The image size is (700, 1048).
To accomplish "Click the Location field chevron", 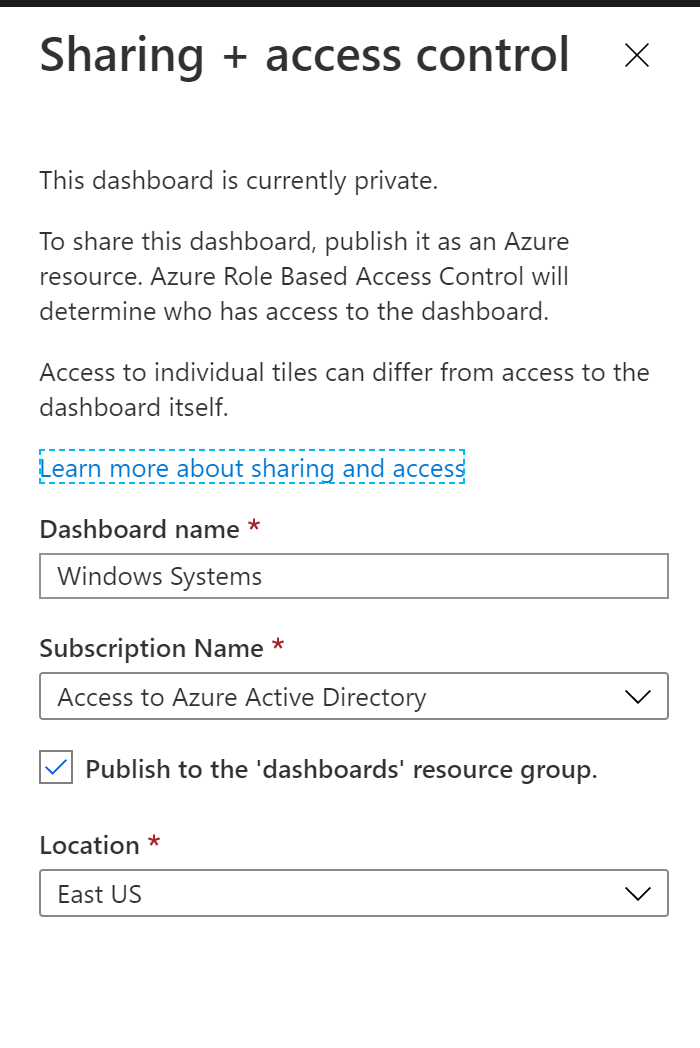I will pos(641,893).
